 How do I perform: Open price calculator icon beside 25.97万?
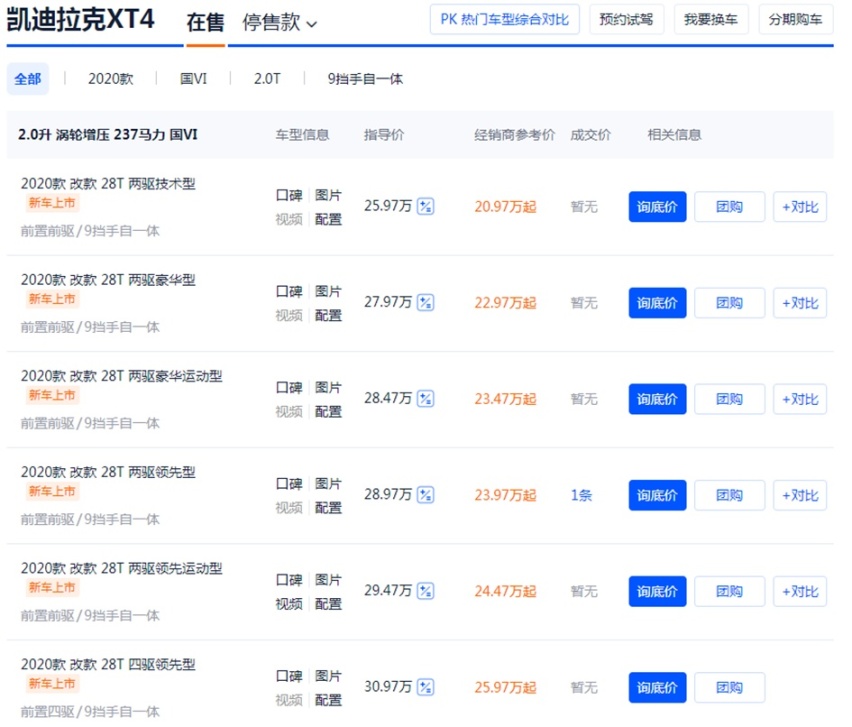[425, 206]
